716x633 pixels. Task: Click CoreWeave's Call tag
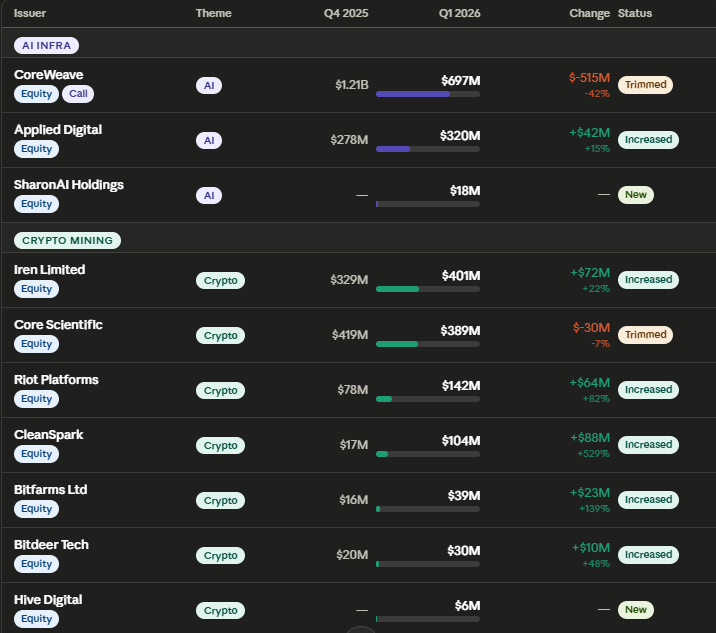point(78,94)
